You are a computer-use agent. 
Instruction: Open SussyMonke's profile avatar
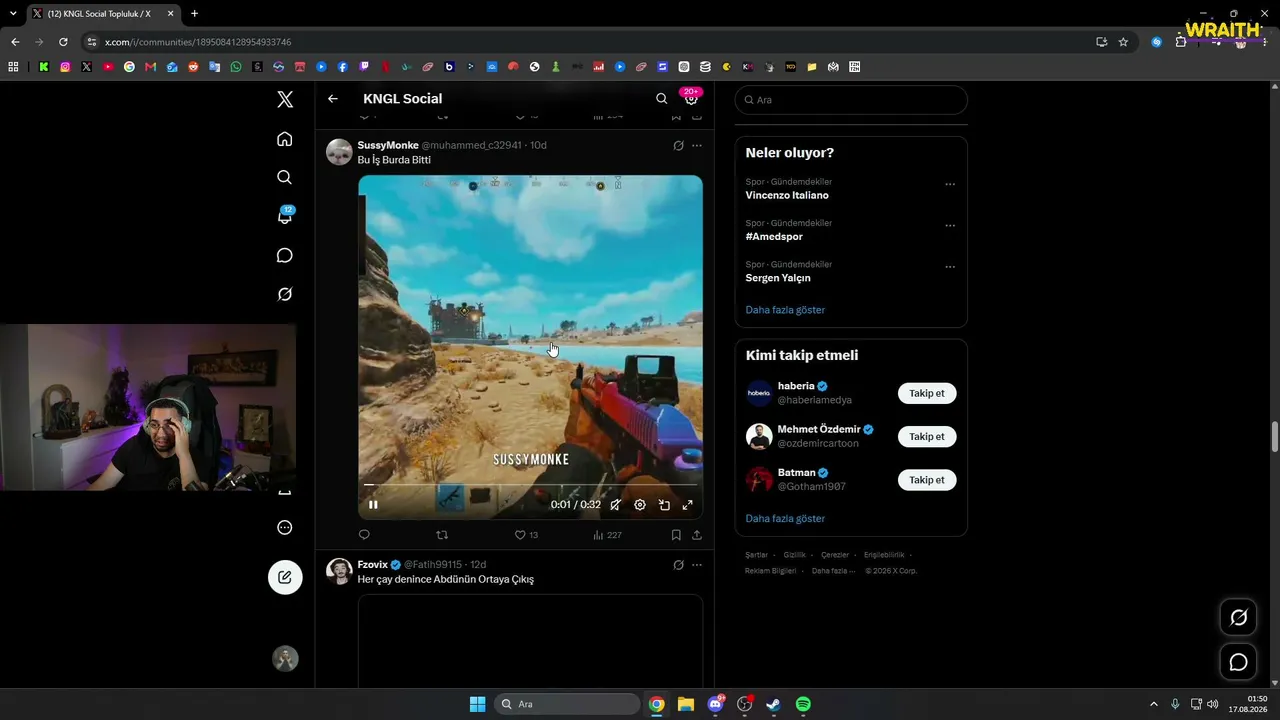pyautogui.click(x=339, y=152)
